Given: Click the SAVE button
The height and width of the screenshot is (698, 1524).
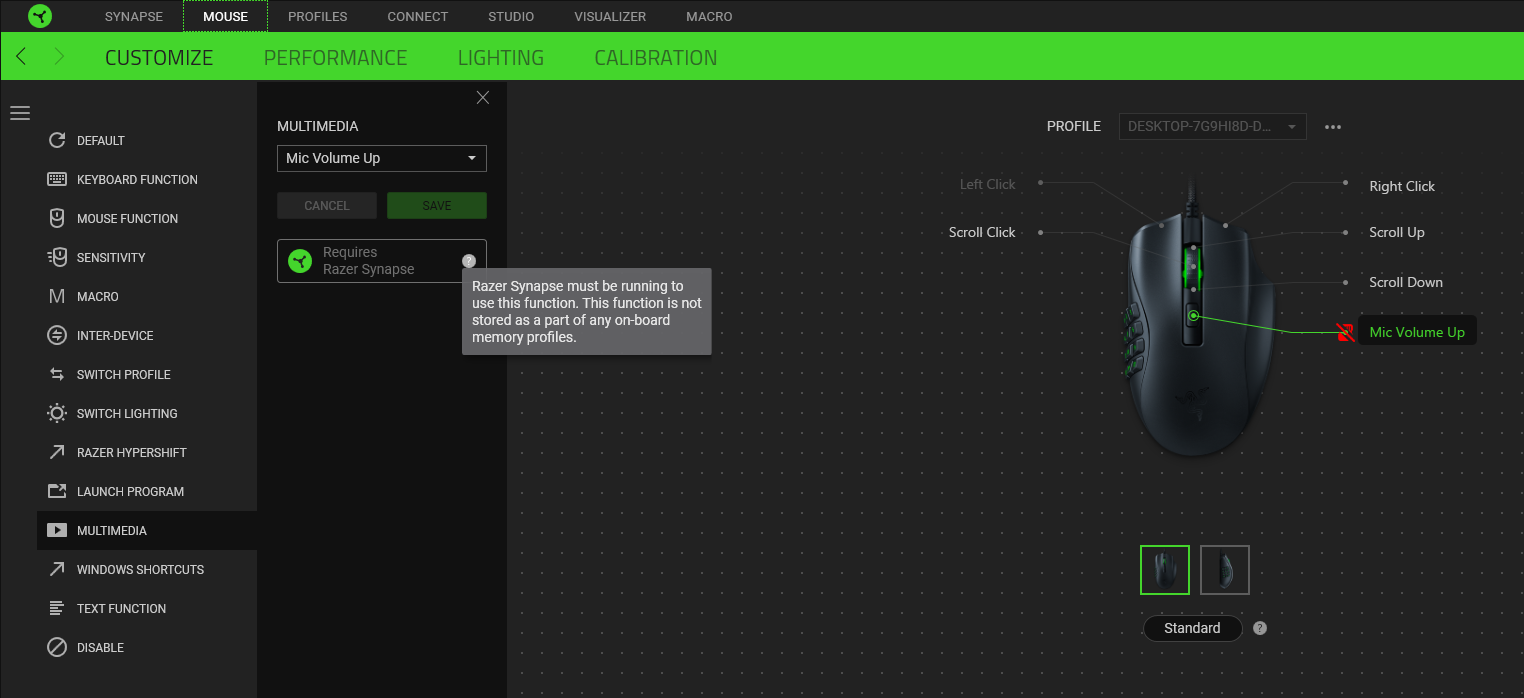Looking at the screenshot, I should [437, 205].
